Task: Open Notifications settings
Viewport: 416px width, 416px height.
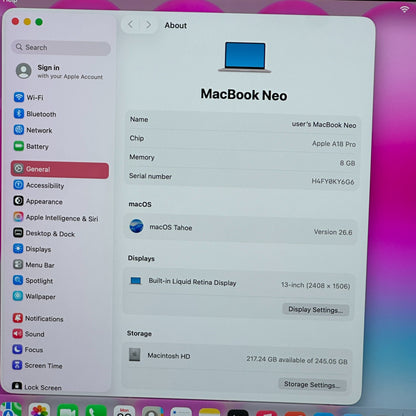Action: point(38,318)
